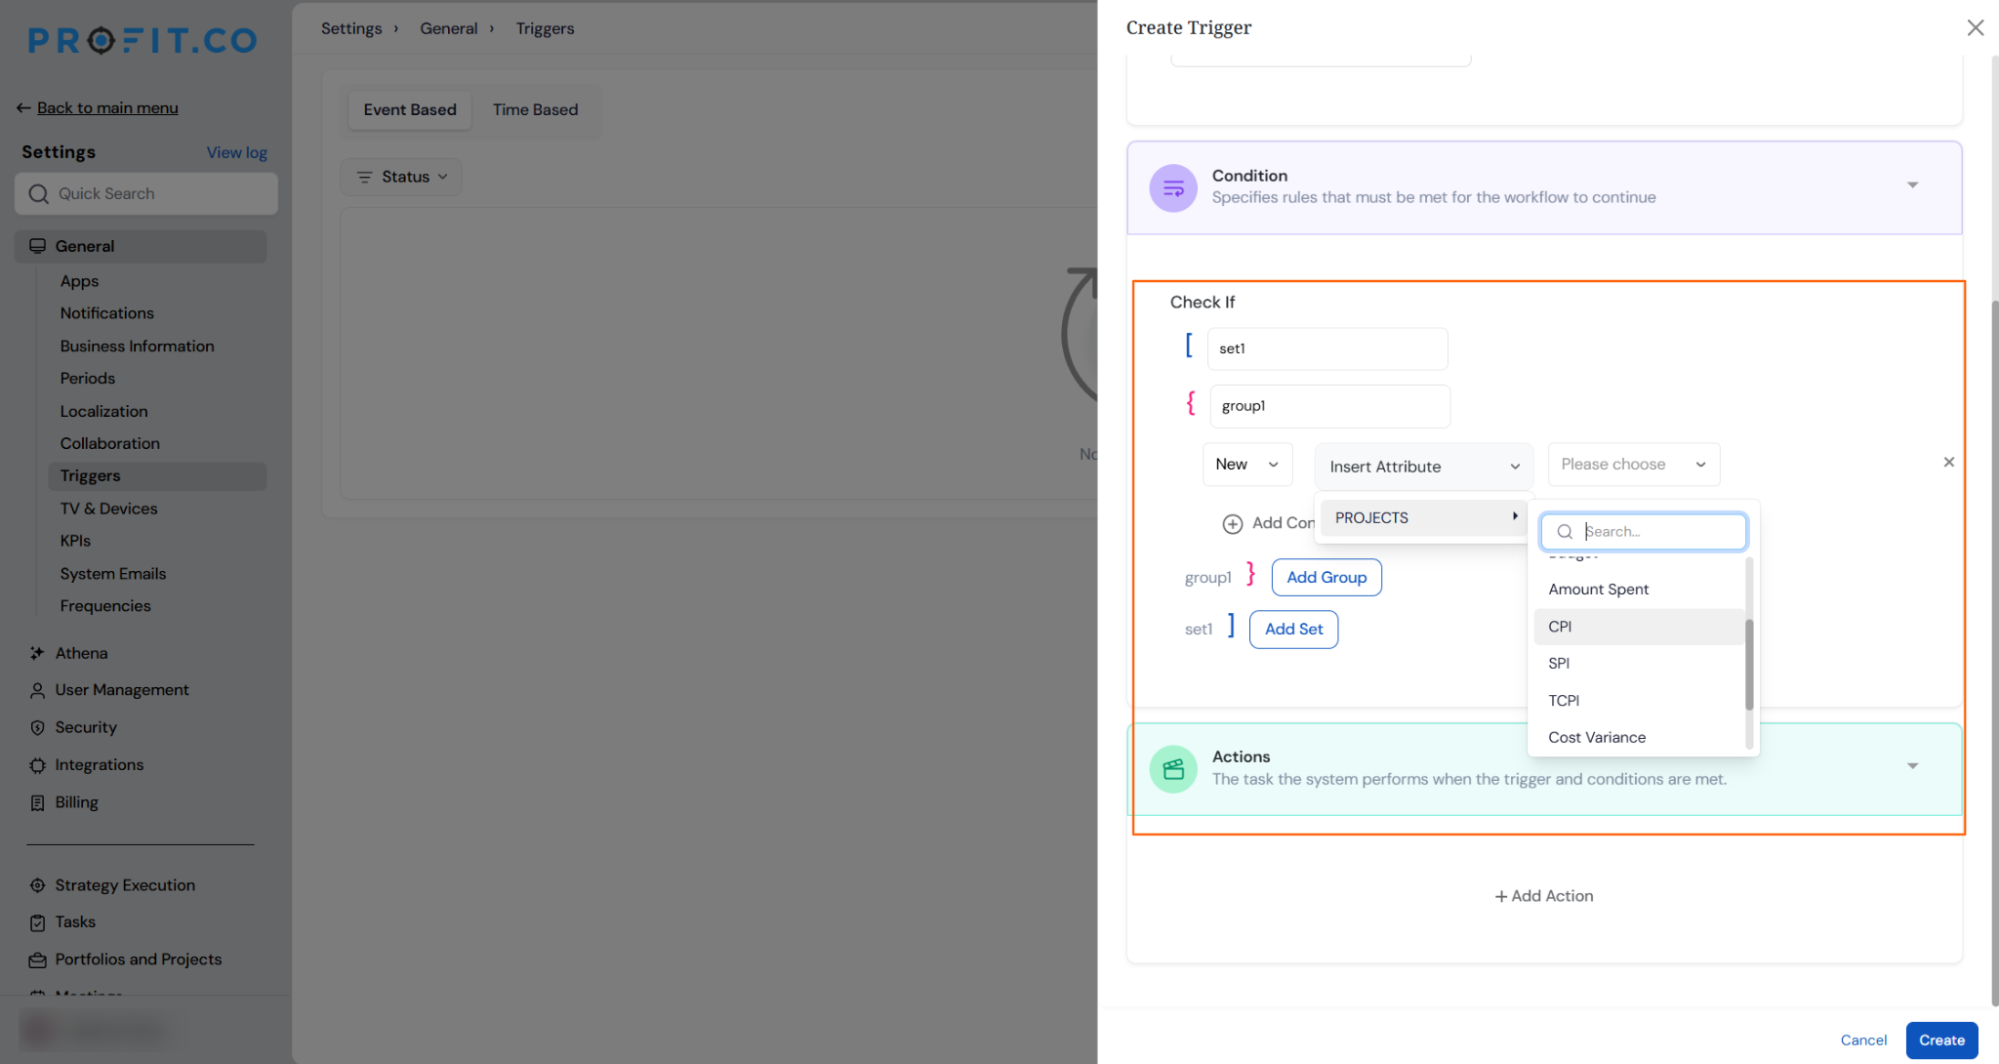Click the Profit.co logo
This screenshot has height=1064, width=1999.
142,40
